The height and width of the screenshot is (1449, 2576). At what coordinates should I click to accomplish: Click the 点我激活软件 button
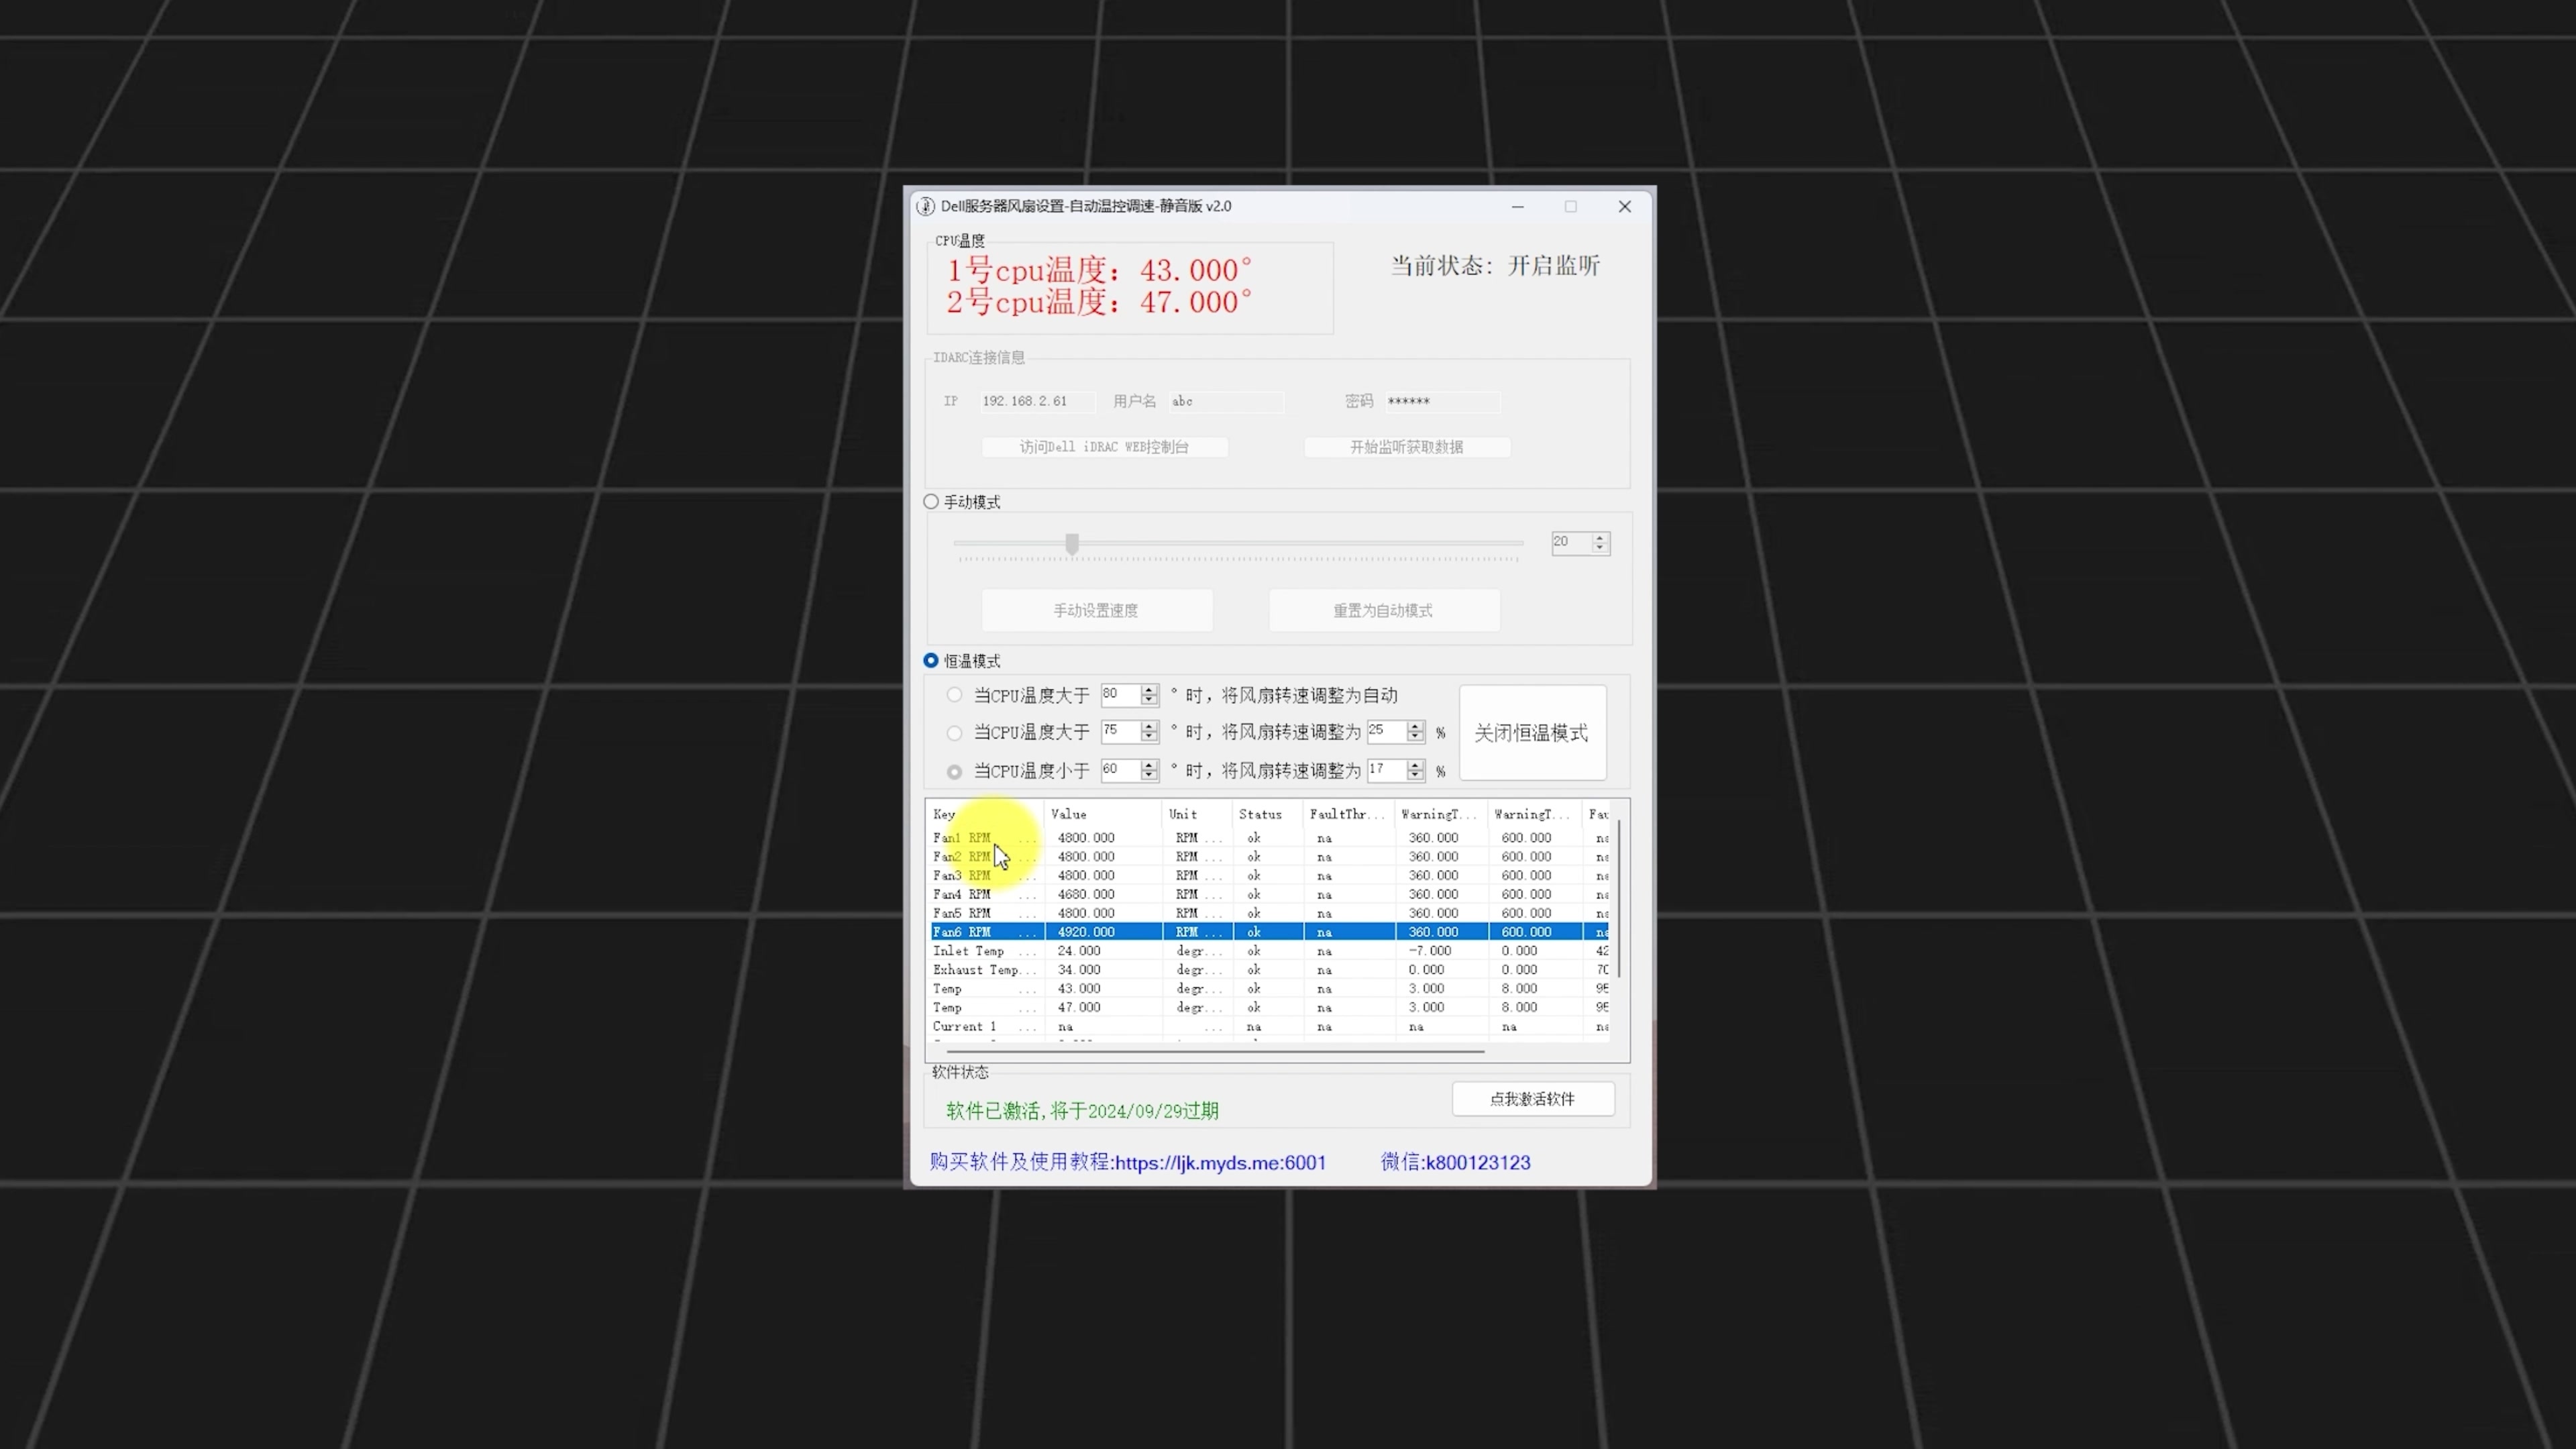pos(1533,1099)
